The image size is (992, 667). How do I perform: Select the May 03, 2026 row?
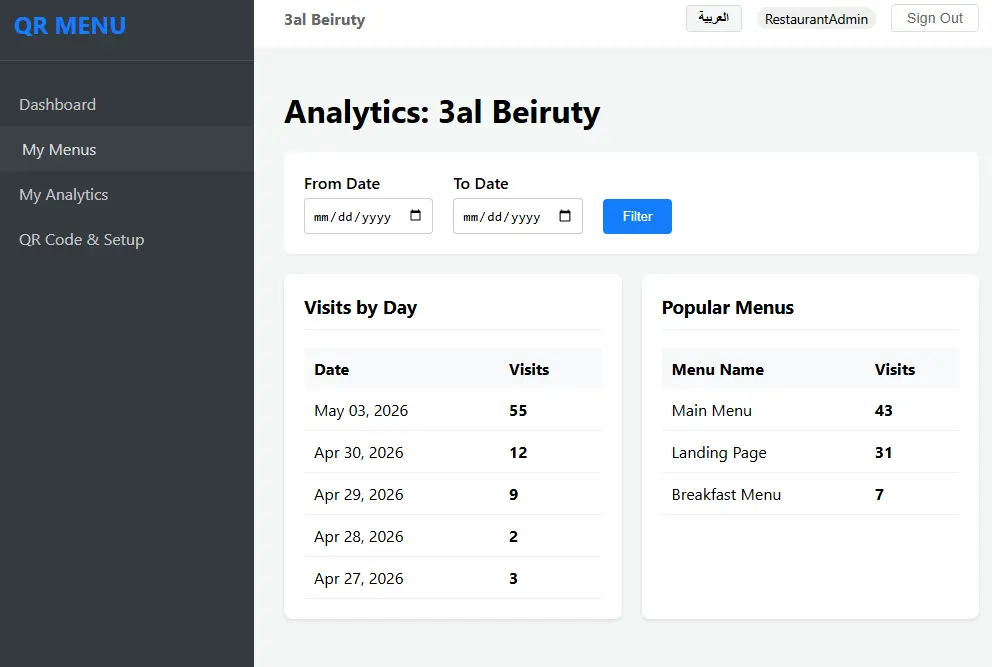(x=452, y=410)
